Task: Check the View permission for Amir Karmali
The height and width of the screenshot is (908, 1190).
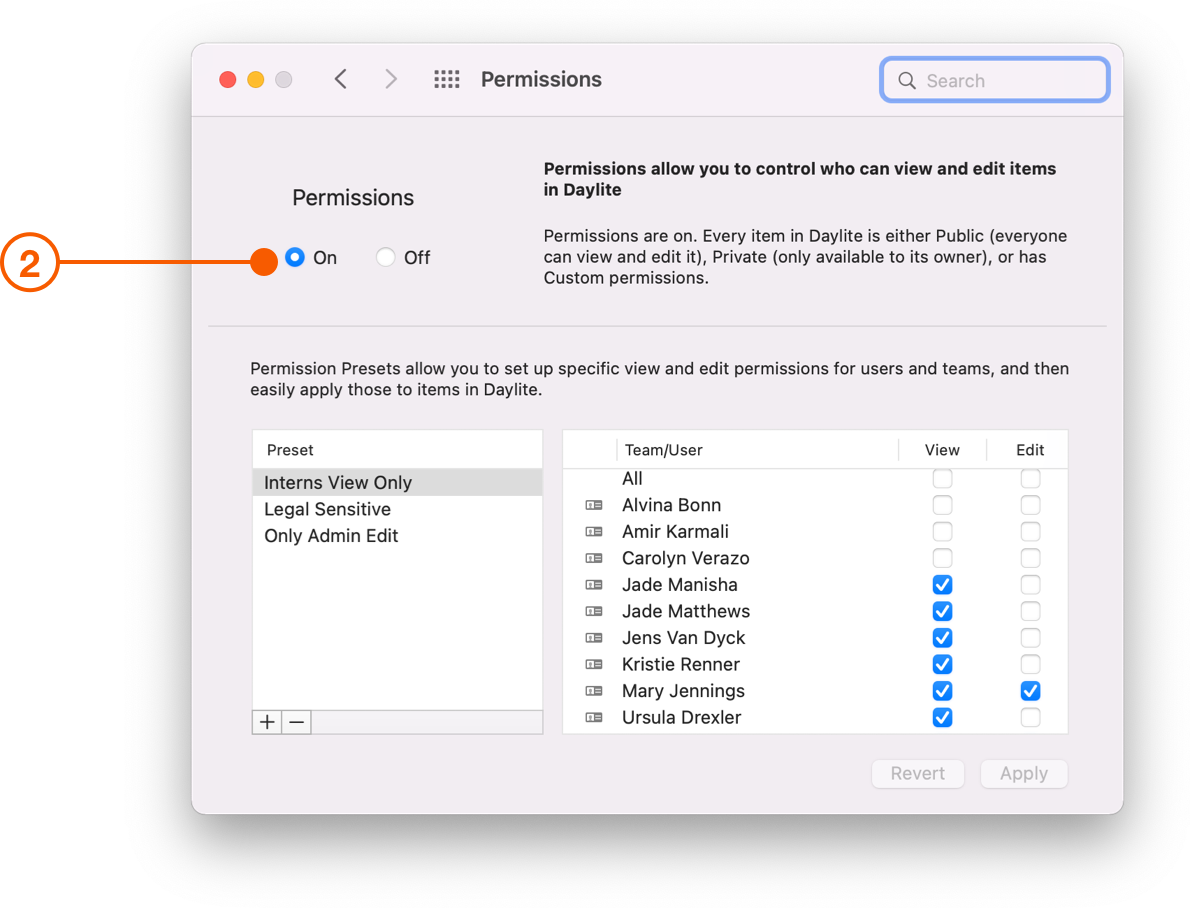Action: (x=942, y=531)
